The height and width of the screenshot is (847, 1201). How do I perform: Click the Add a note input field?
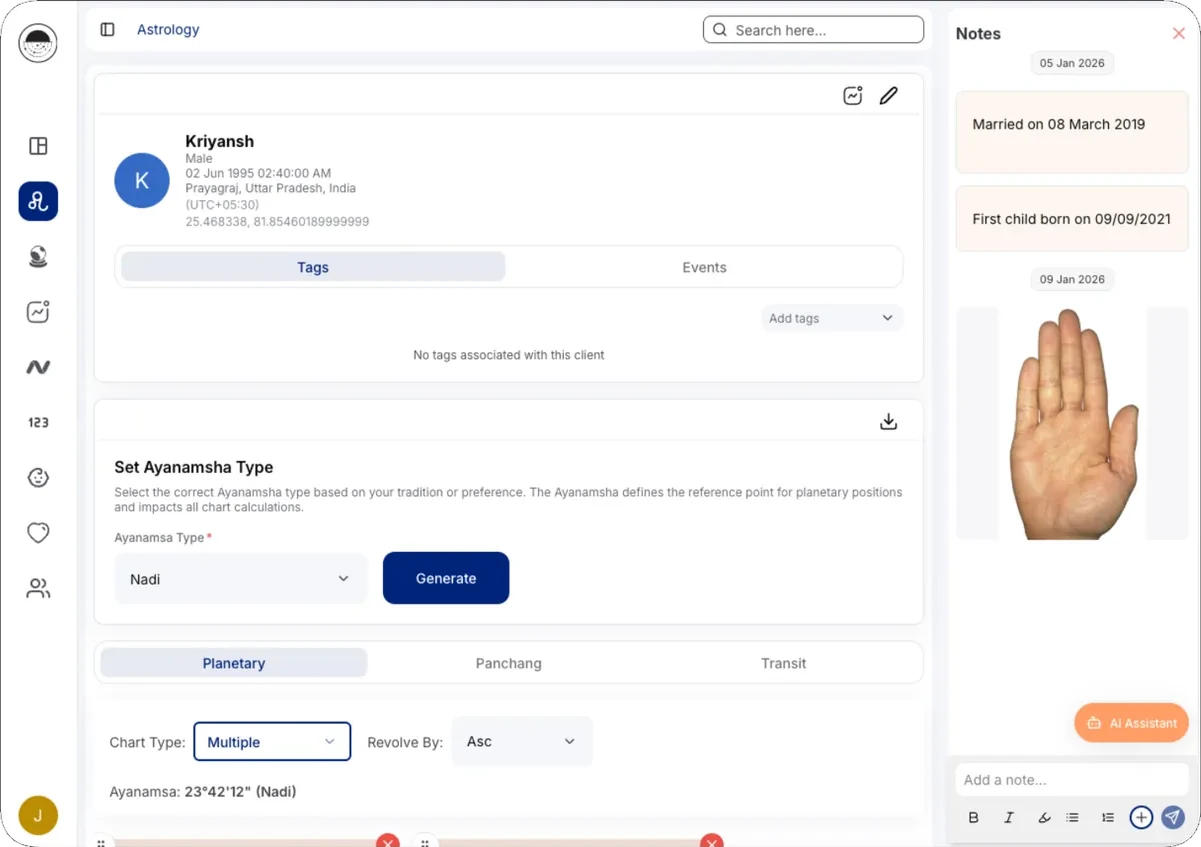[1072, 780]
